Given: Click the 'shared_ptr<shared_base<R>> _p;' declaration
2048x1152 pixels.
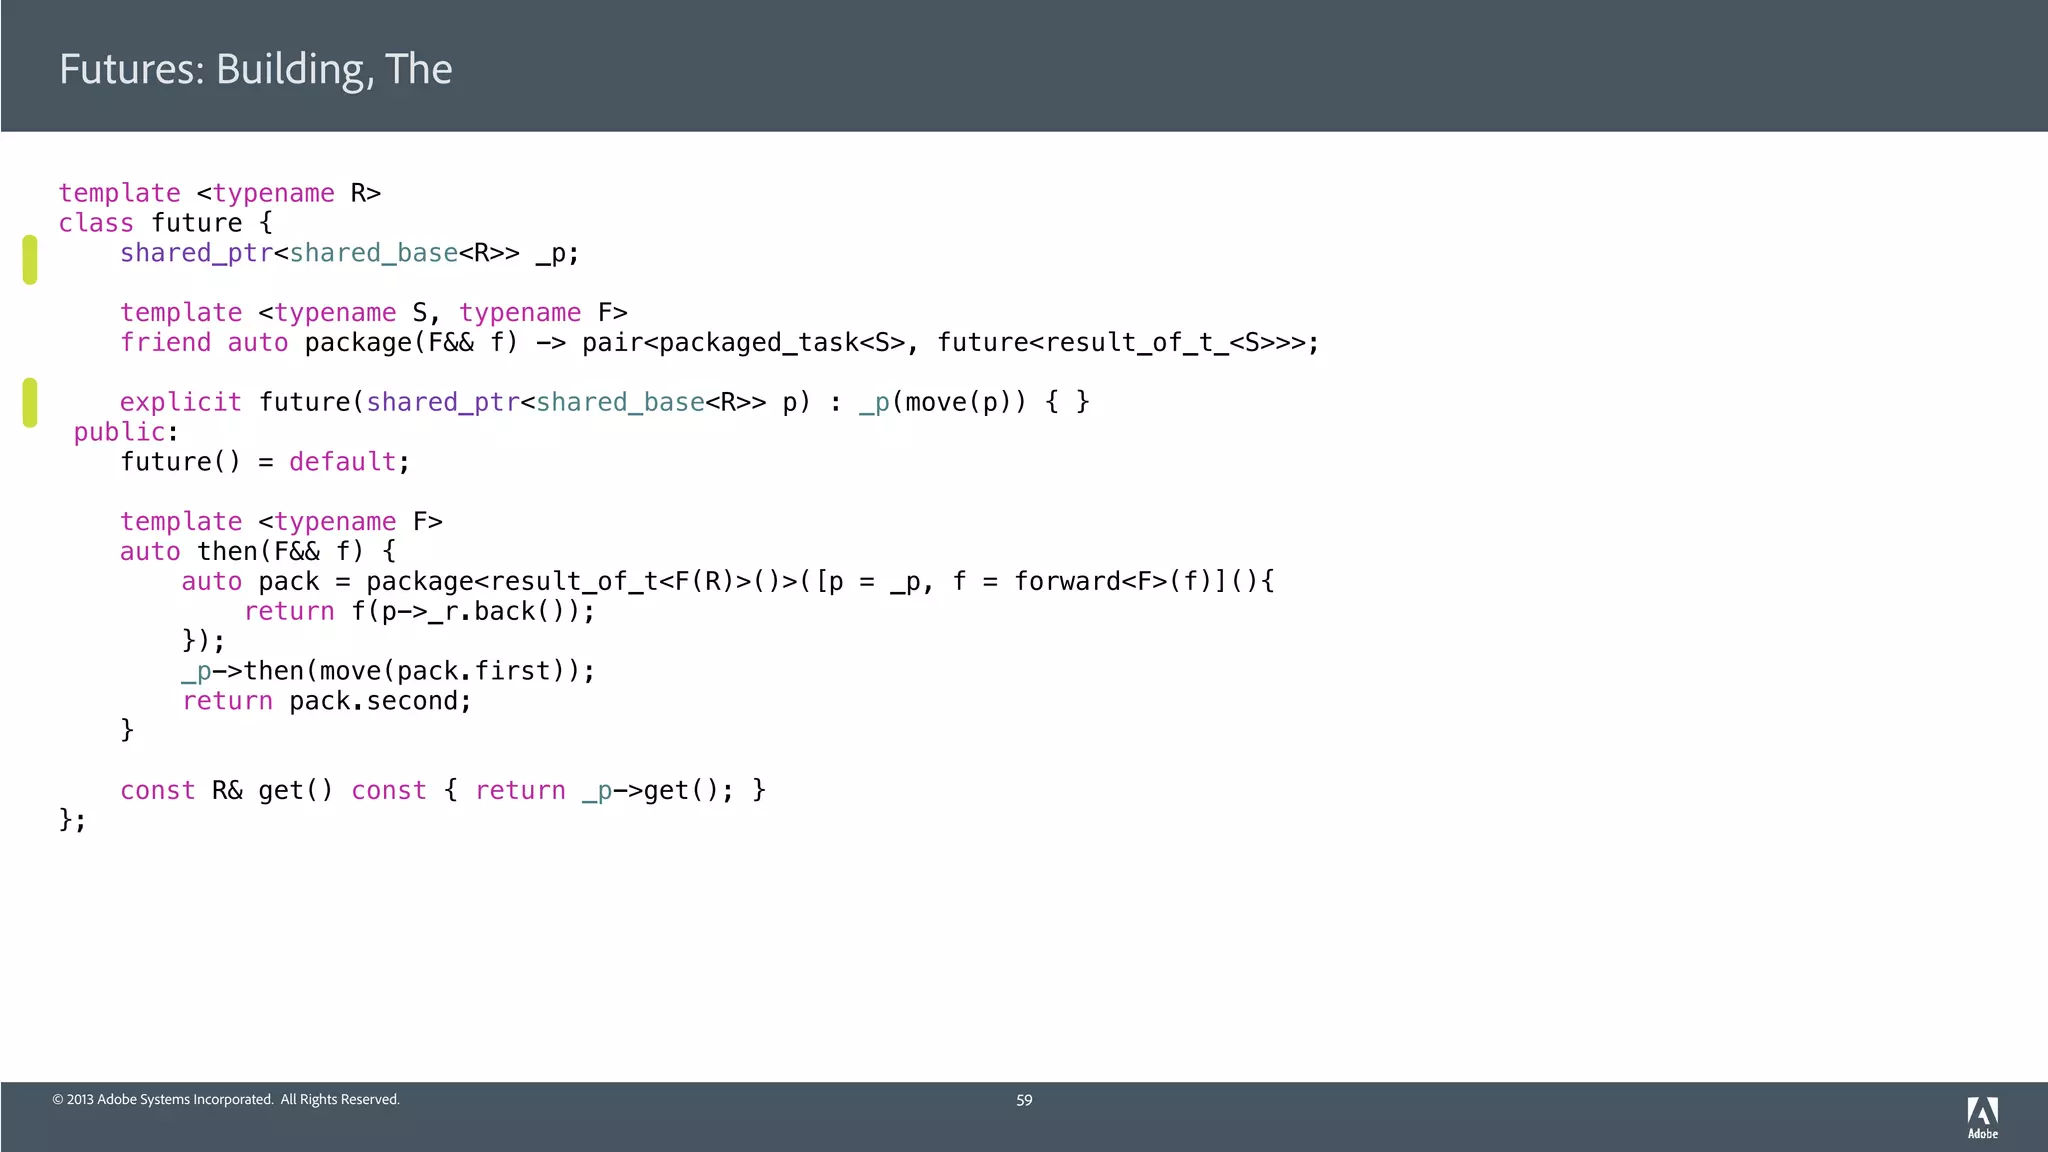Looking at the screenshot, I should click(349, 253).
